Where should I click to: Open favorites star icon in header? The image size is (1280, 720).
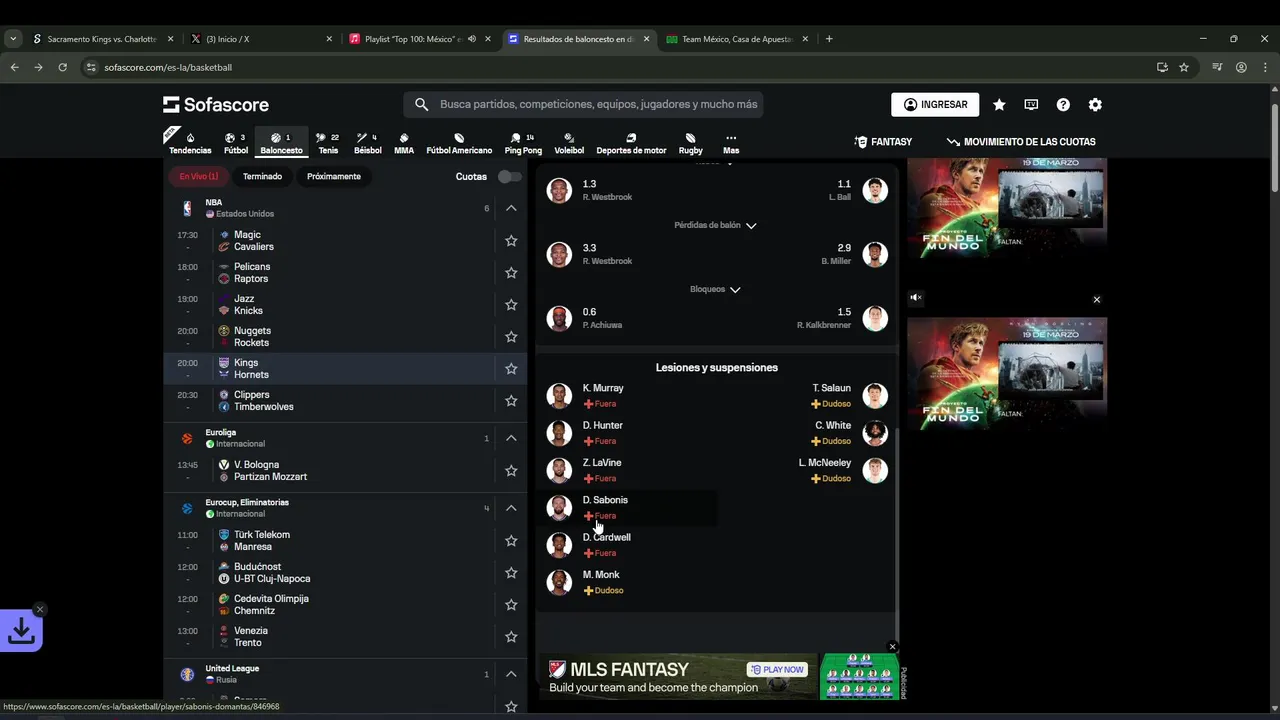[999, 104]
